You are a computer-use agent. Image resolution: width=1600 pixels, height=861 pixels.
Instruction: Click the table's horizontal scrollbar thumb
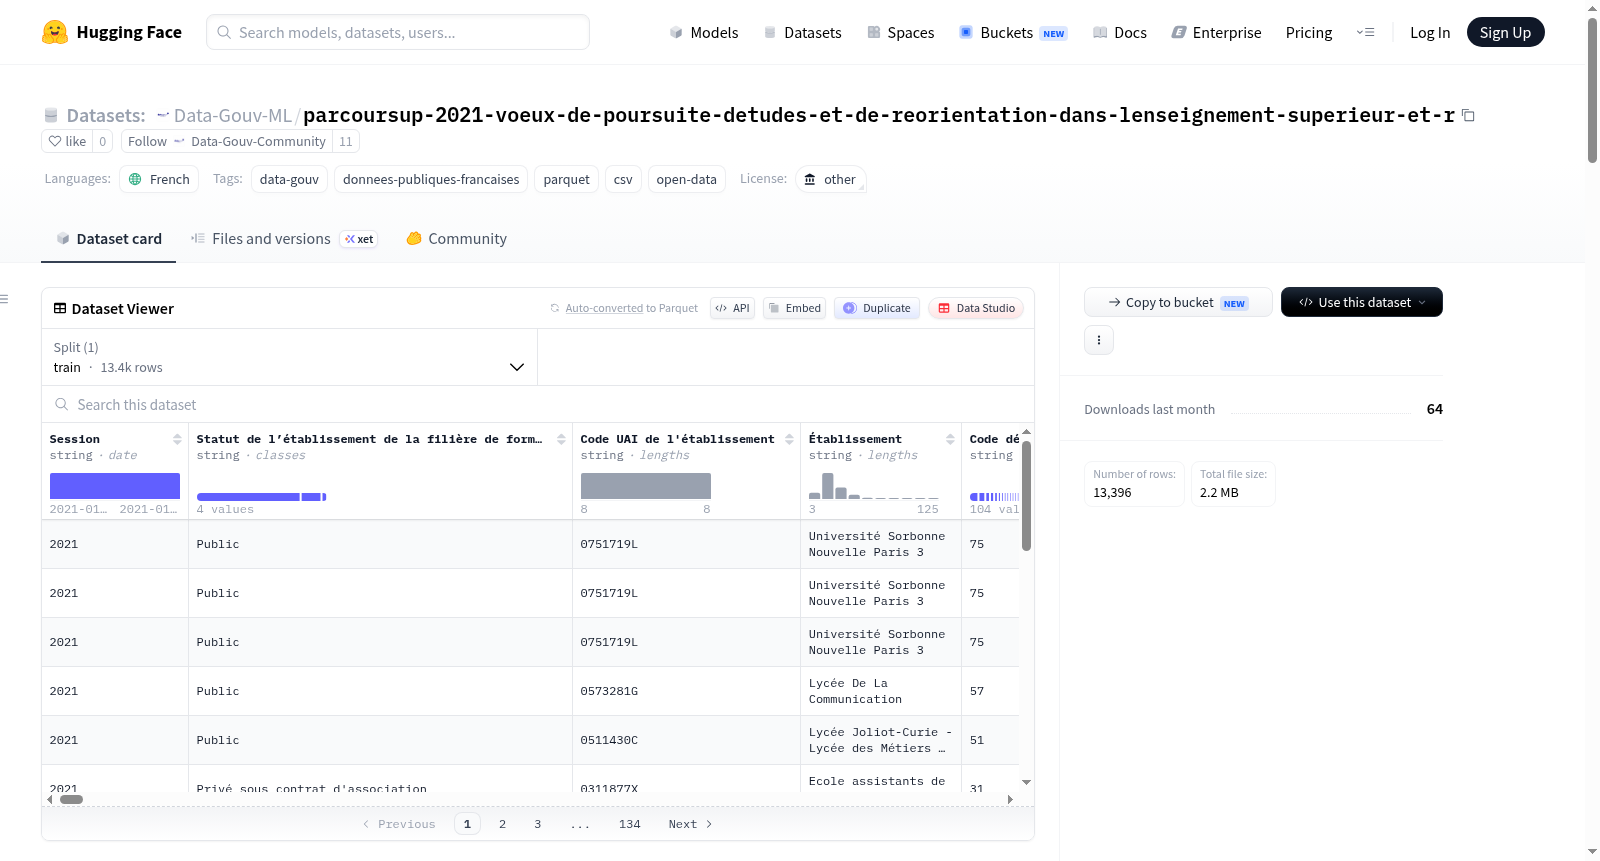71,799
